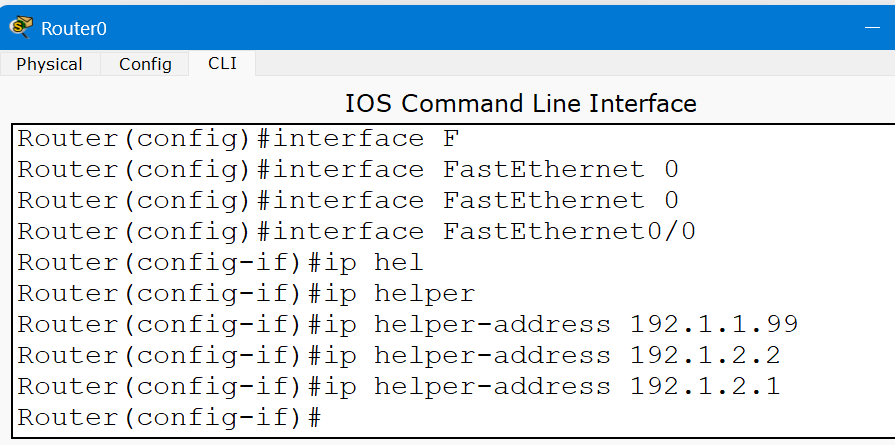This screenshot has width=895, height=445.
Task: Click the 'interface F' command line
Action: [238, 139]
